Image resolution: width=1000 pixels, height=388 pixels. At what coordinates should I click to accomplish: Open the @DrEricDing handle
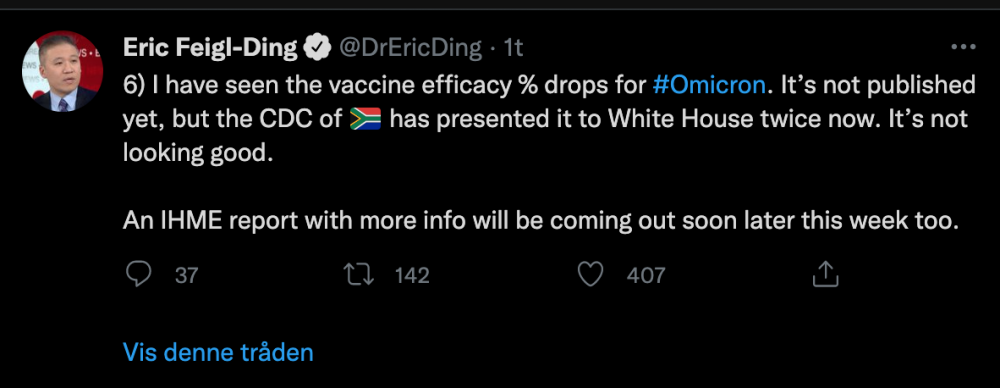pos(409,48)
